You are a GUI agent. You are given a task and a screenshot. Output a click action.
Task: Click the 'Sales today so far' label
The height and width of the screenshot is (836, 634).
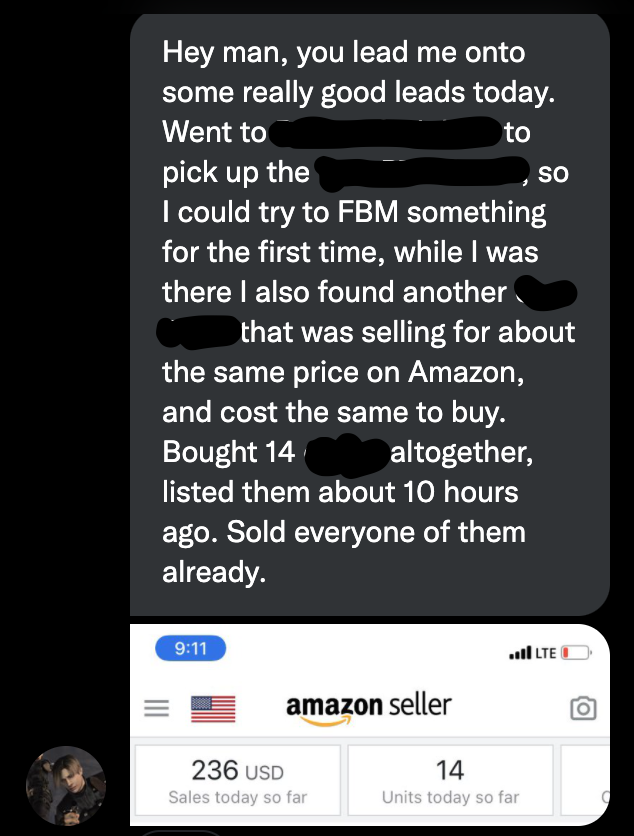(237, 797)
